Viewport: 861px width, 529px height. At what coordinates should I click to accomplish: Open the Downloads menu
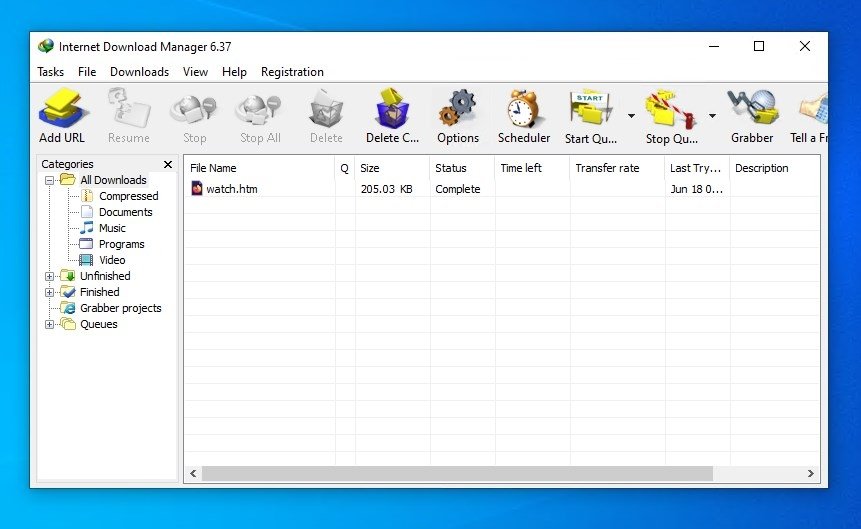(139, 72)
